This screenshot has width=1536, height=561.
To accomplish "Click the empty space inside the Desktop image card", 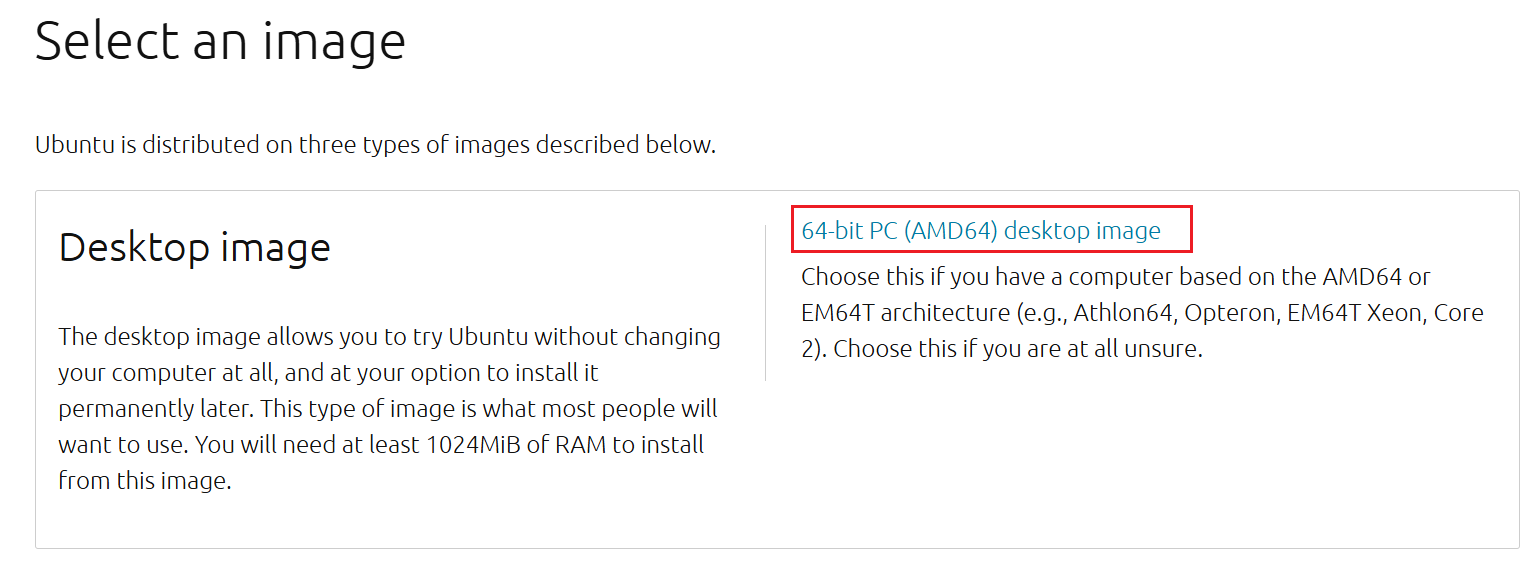I will [x=1100, y=460].
